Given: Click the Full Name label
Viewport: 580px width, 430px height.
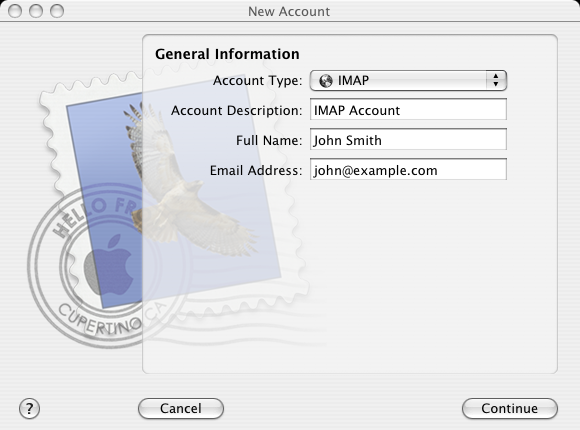Looking at the screenshot, I should pyautogui.click(x=269, y=140).
